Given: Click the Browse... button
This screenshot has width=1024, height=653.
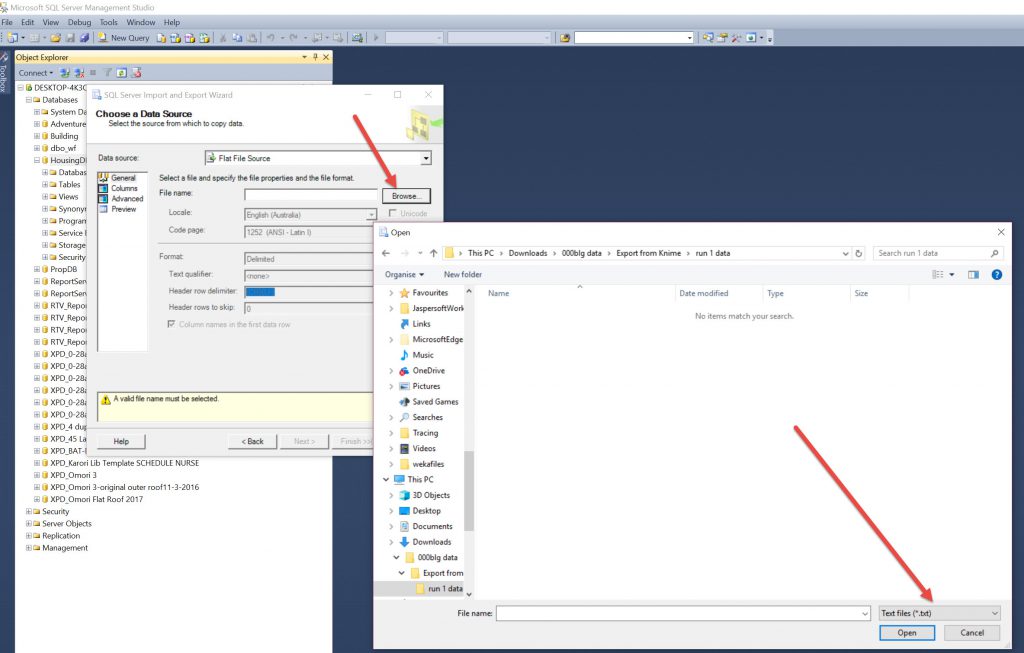Looking at the screenshot, I should pos(405,196).
